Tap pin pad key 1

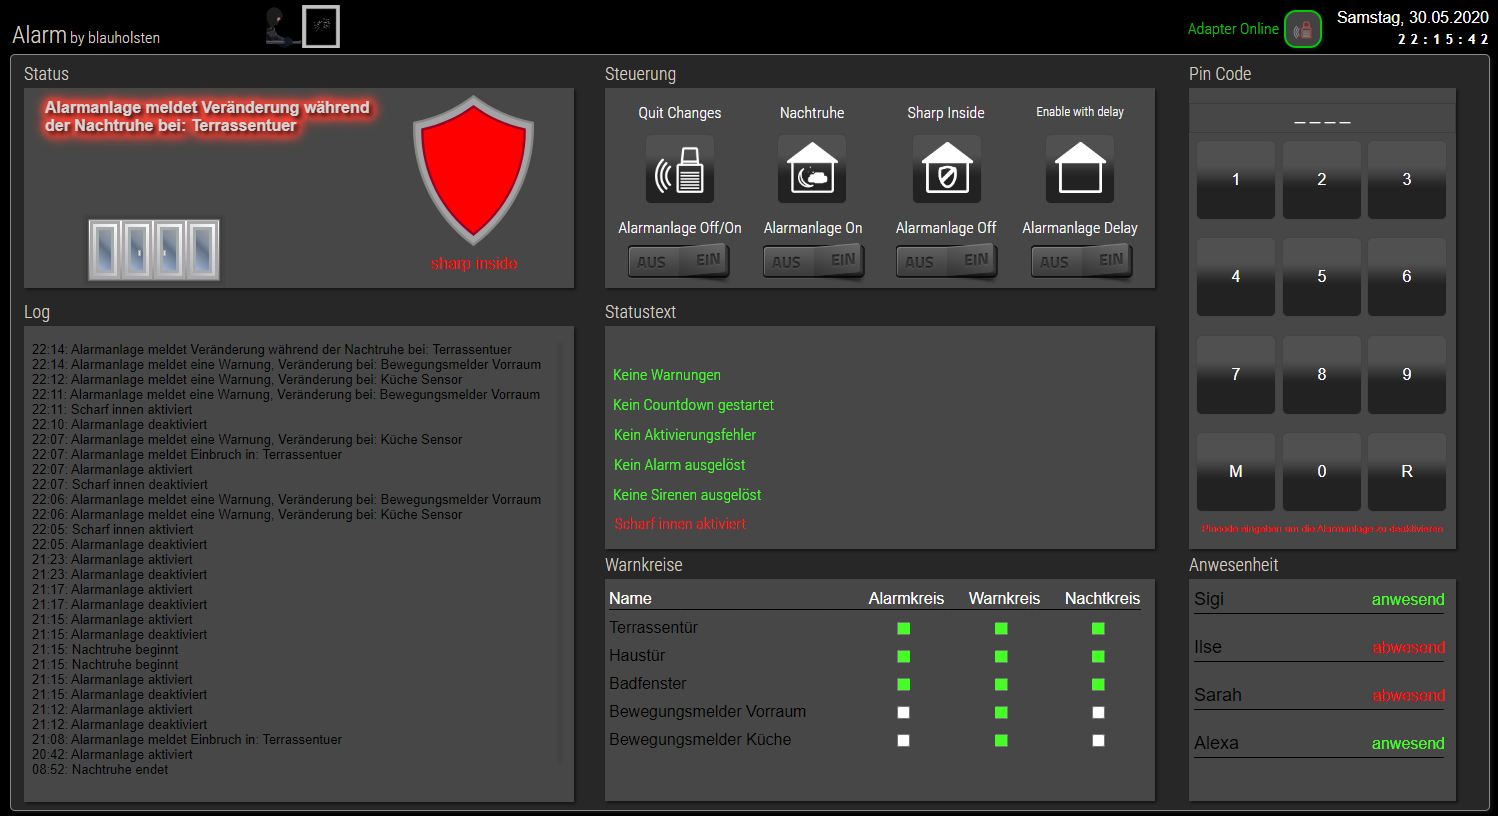tap(1236, 180)
